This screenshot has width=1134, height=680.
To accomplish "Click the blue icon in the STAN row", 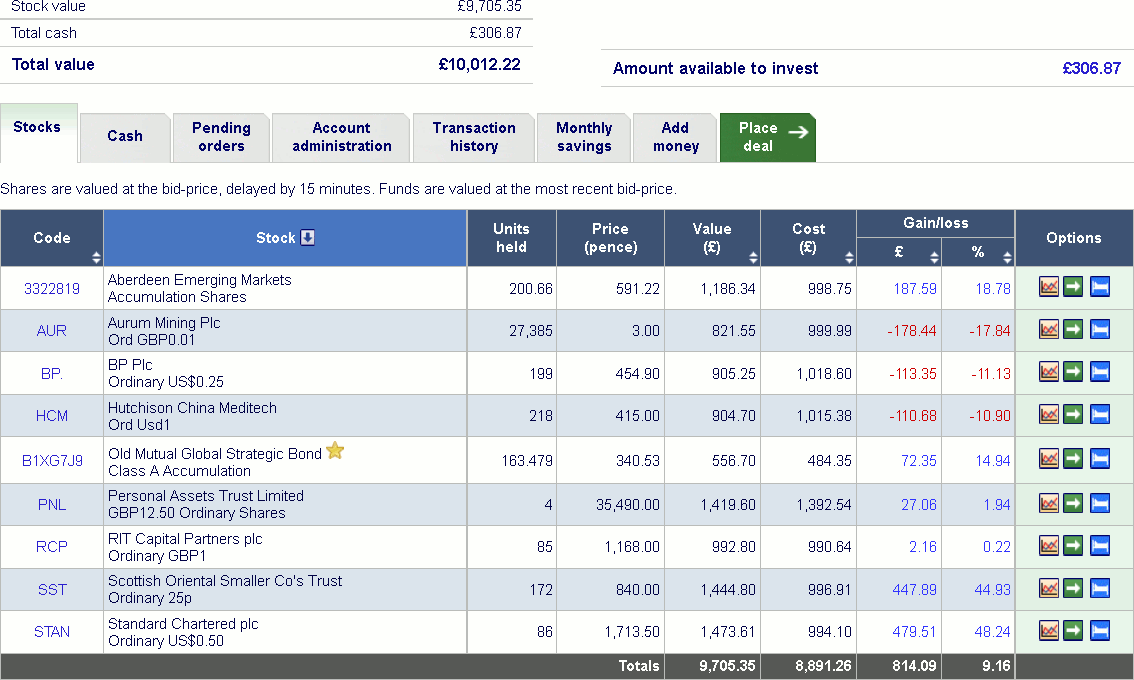I will point(1099,631).
